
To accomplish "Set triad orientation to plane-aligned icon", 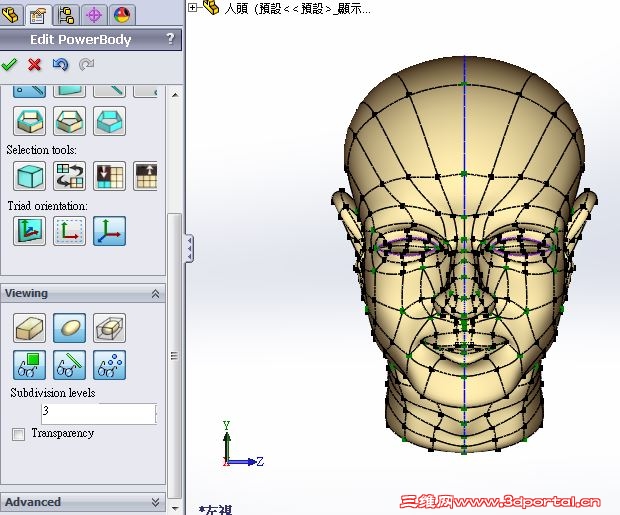I will coord(29,231).
